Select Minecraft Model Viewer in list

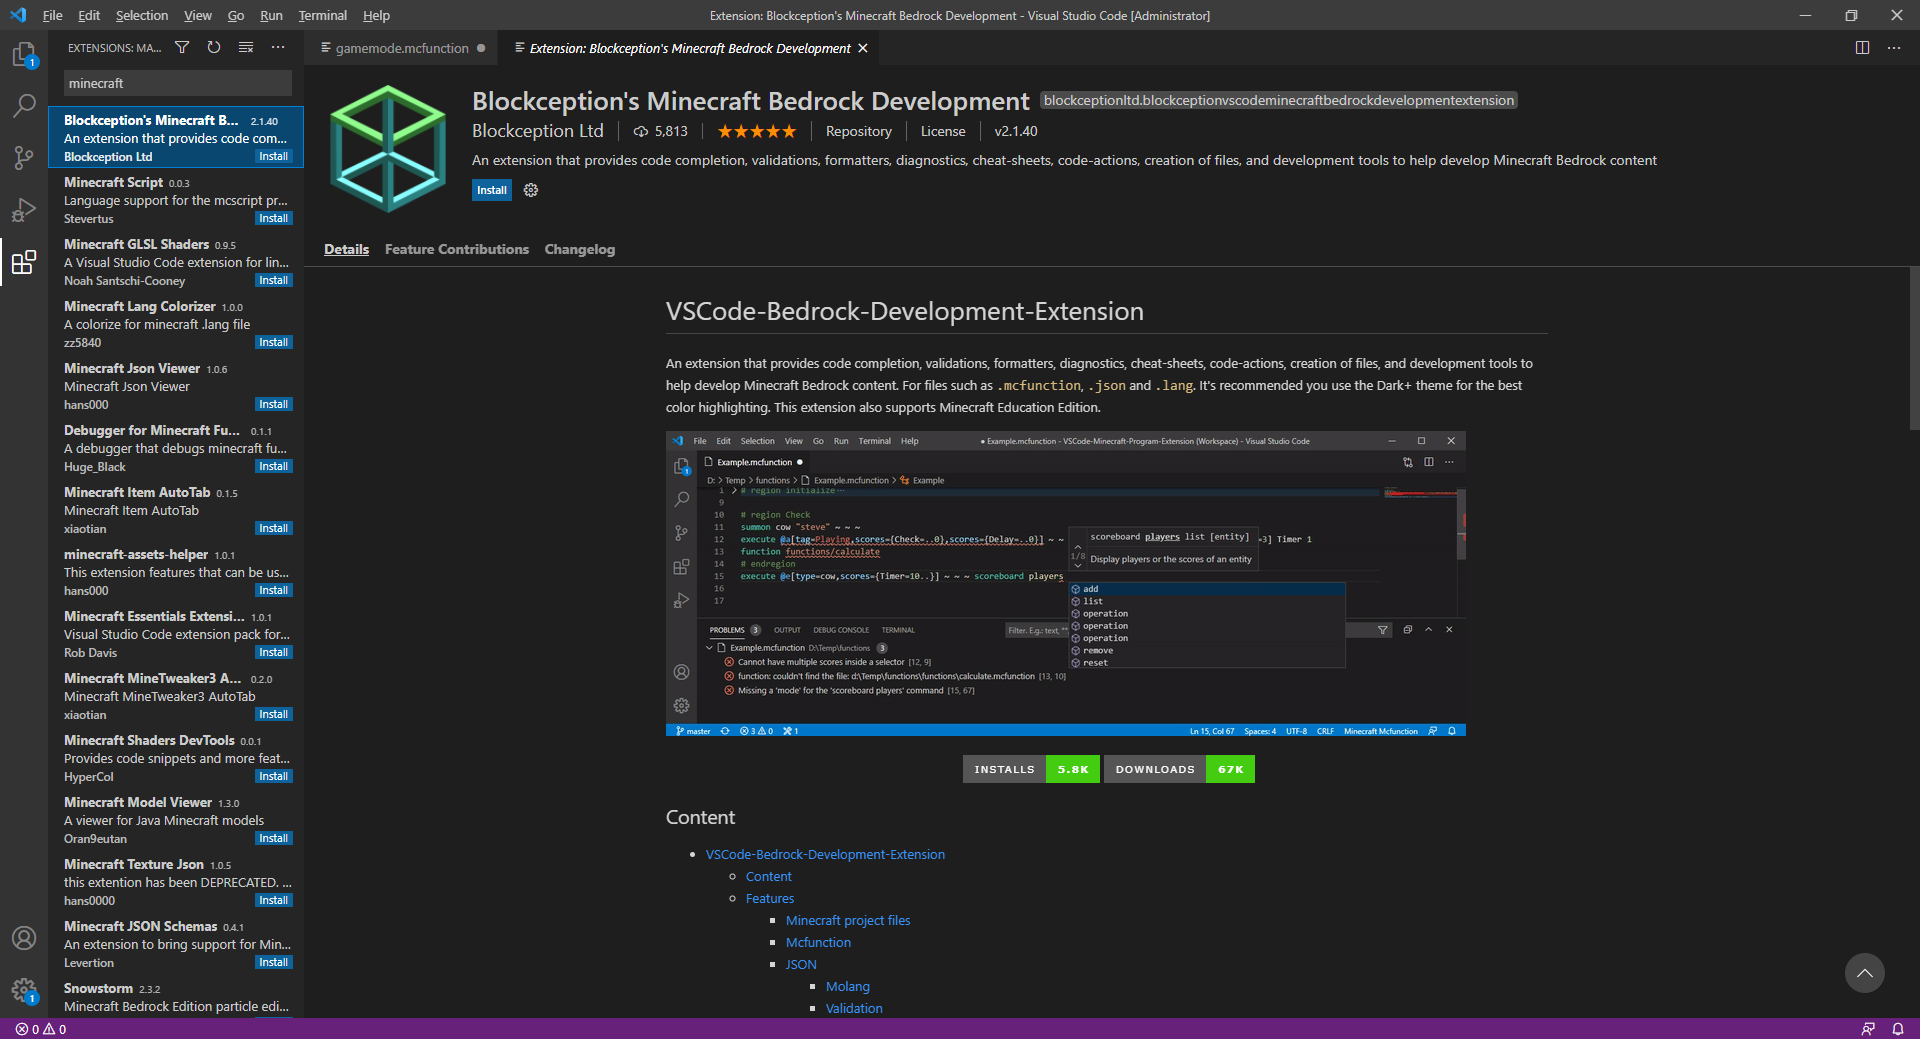176,820
